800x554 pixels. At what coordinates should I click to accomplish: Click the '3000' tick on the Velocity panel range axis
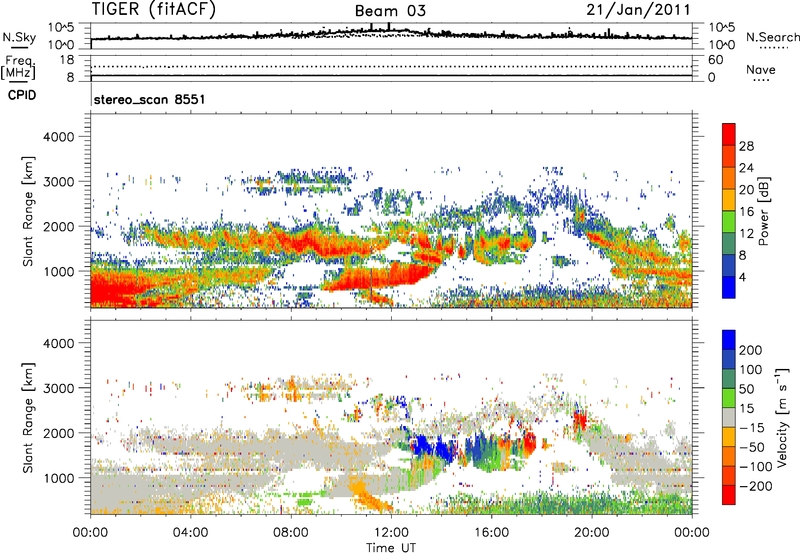pos(59,388)
